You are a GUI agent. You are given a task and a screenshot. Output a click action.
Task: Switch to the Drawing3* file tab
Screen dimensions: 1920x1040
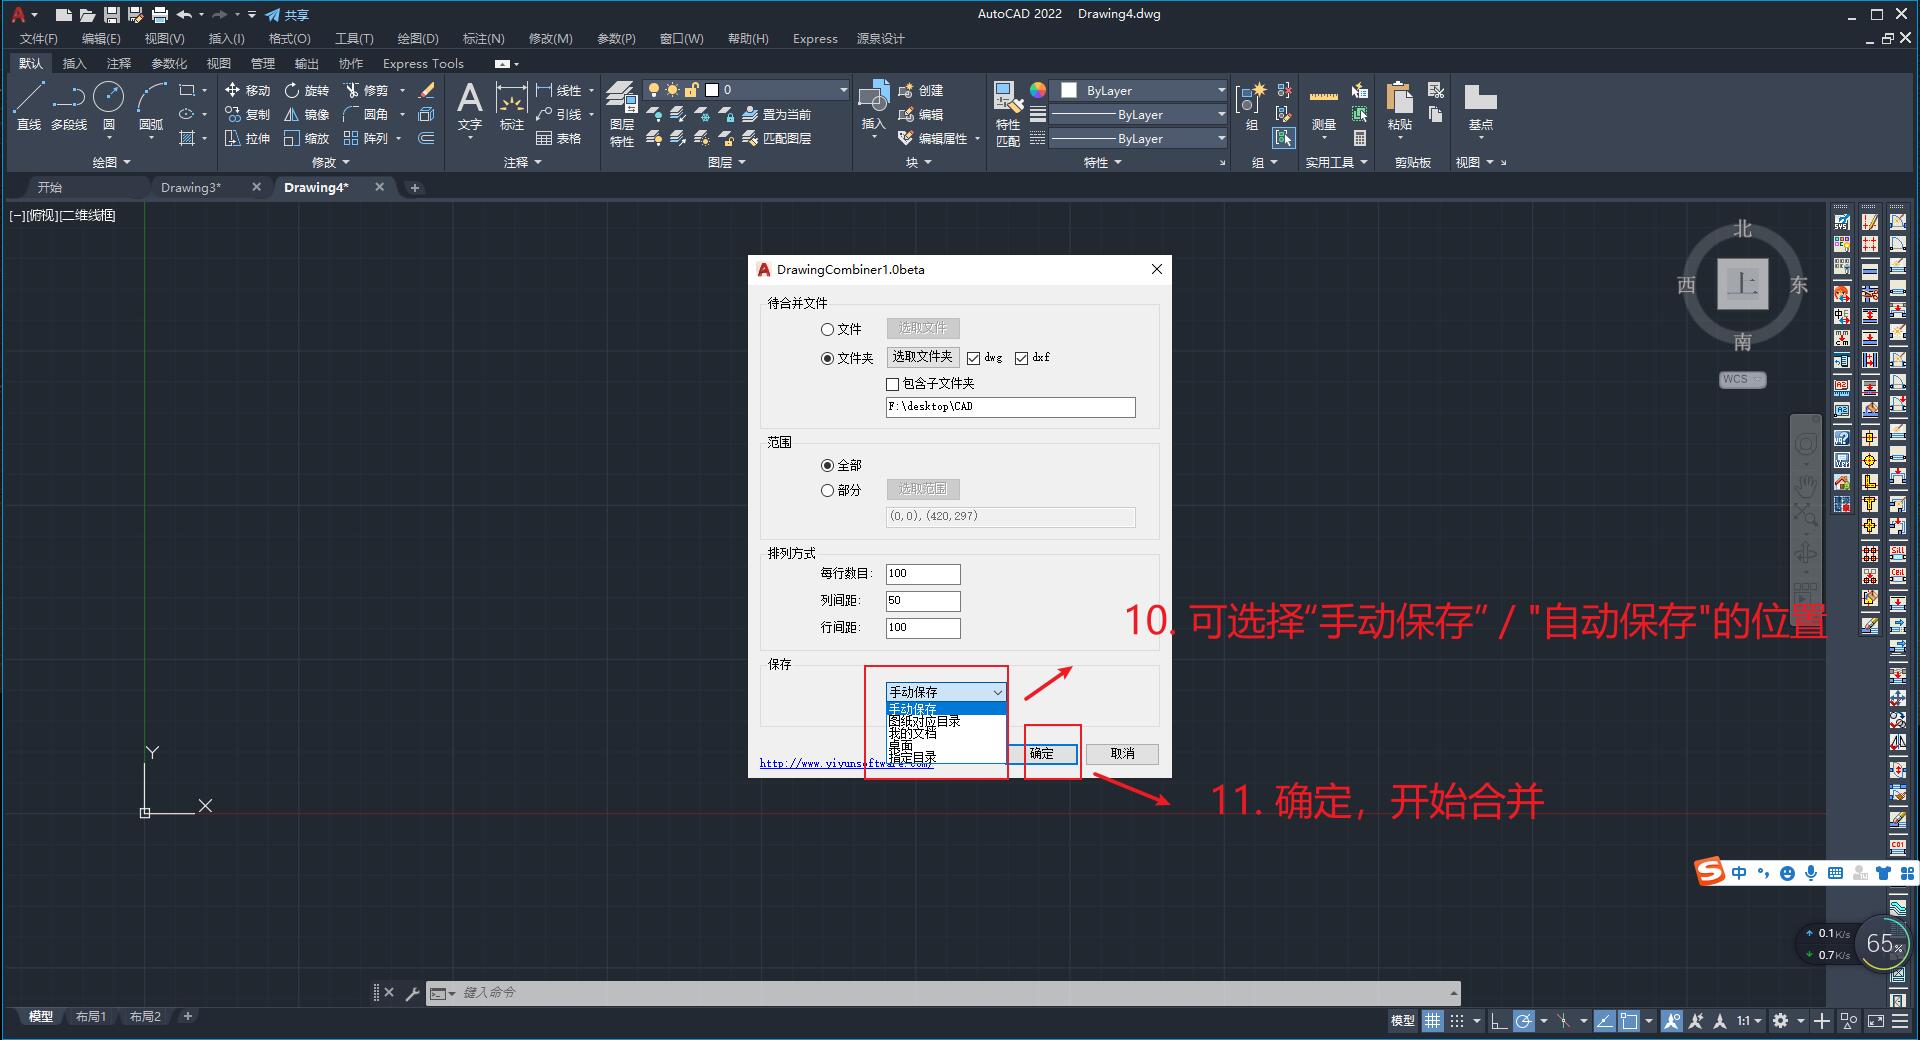click(191, 187)
